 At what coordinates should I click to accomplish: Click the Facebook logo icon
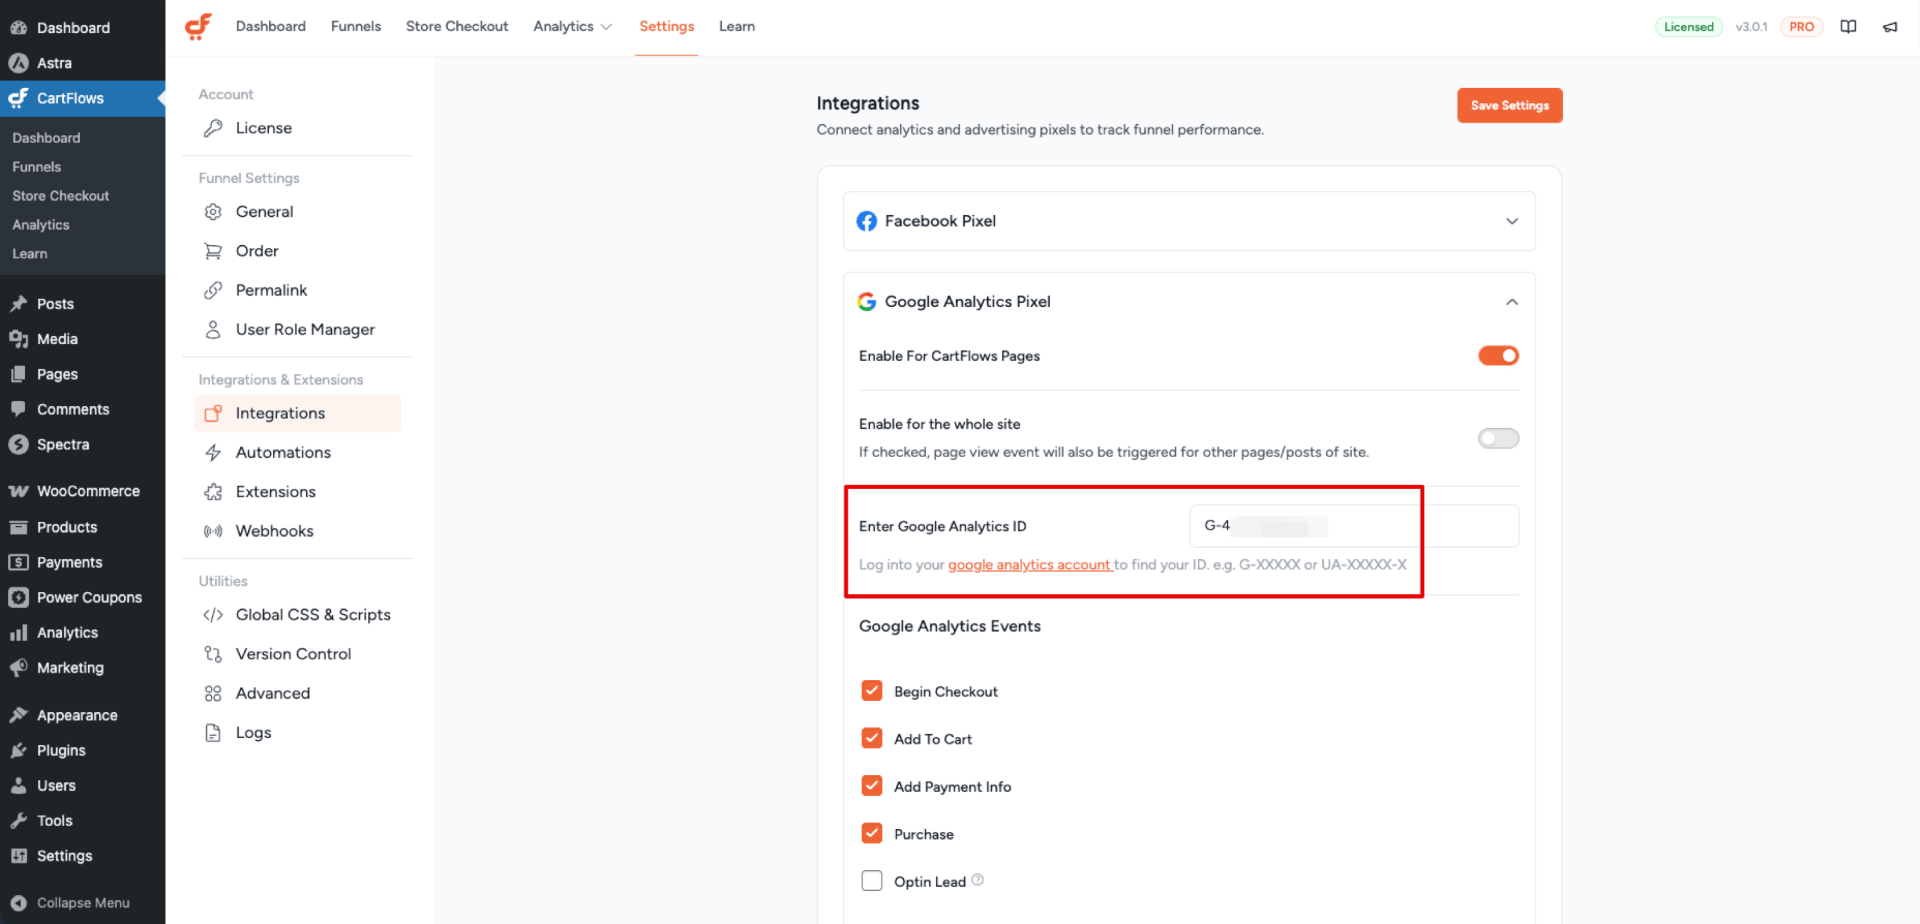867,221
